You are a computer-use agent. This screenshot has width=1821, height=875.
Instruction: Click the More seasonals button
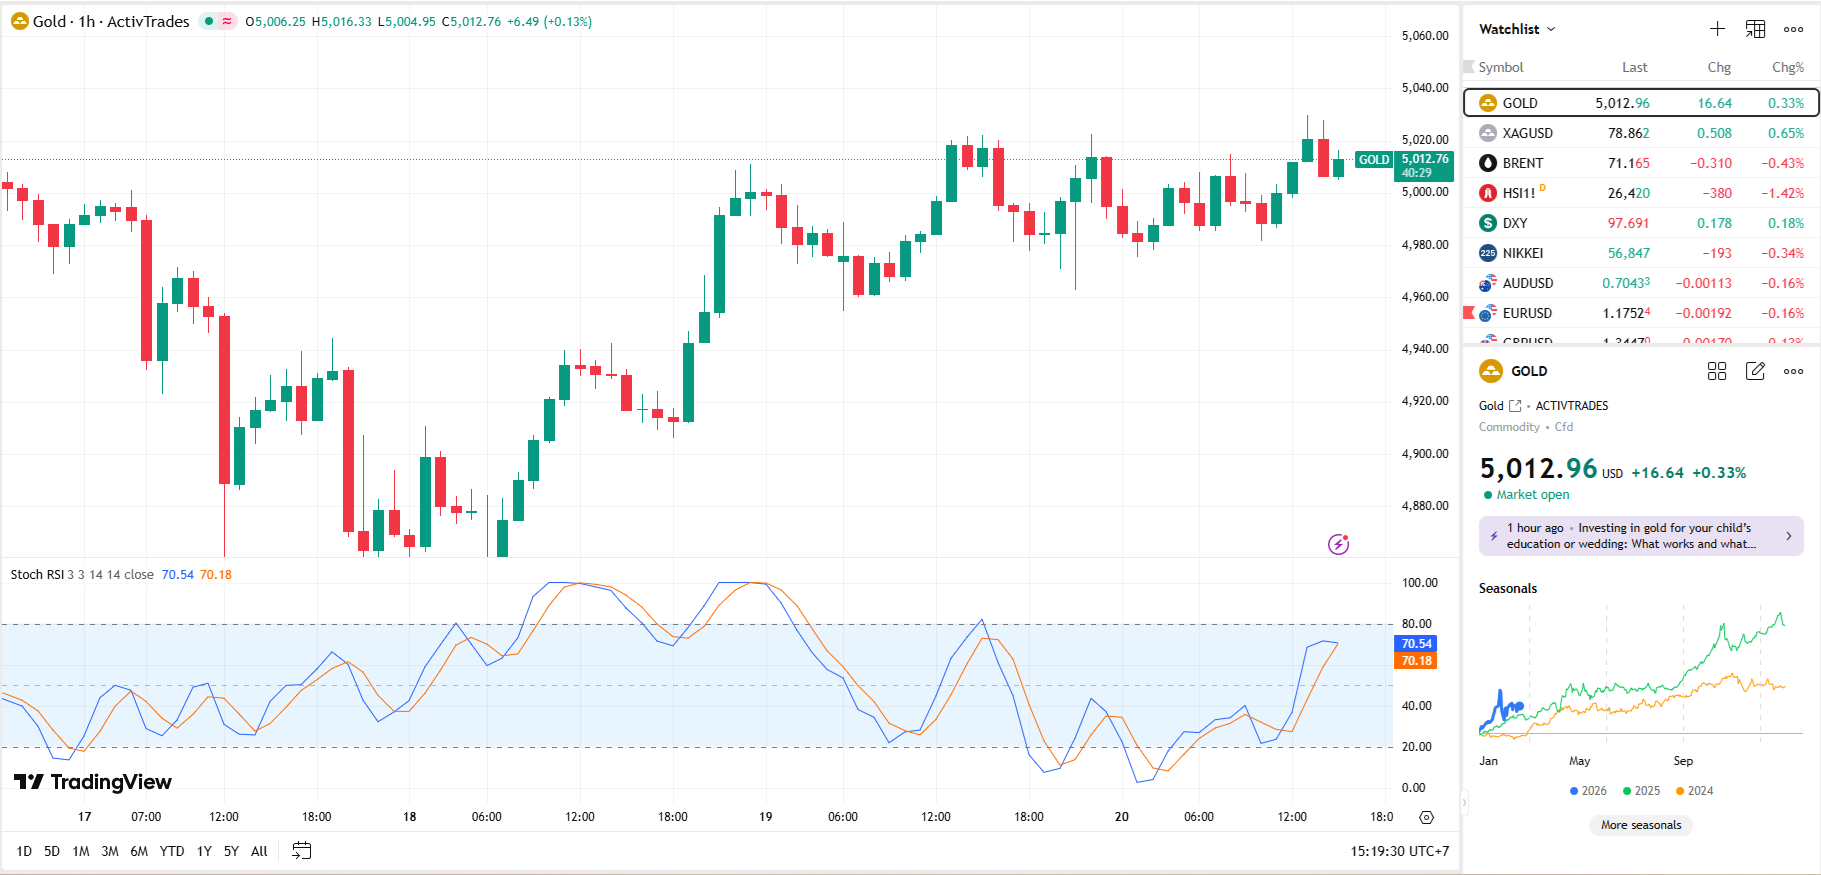click(x=1640, y=825)
